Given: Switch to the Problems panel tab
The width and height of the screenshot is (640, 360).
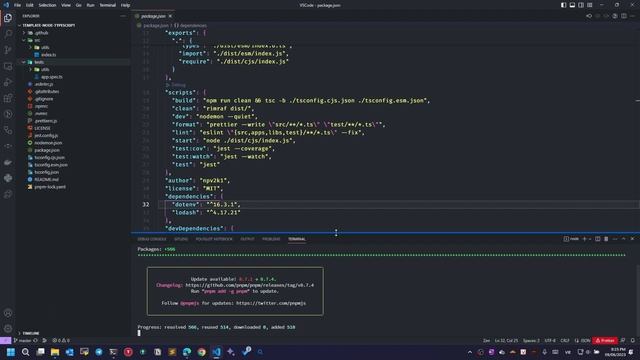Looking at the screenshot, I should pyautogui.click(x=271, y=239).
